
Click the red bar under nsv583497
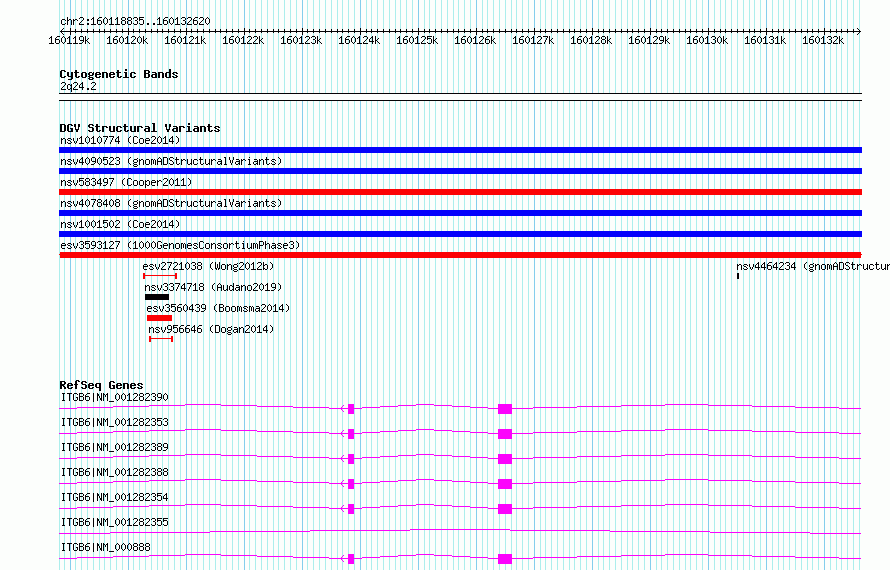460,192
